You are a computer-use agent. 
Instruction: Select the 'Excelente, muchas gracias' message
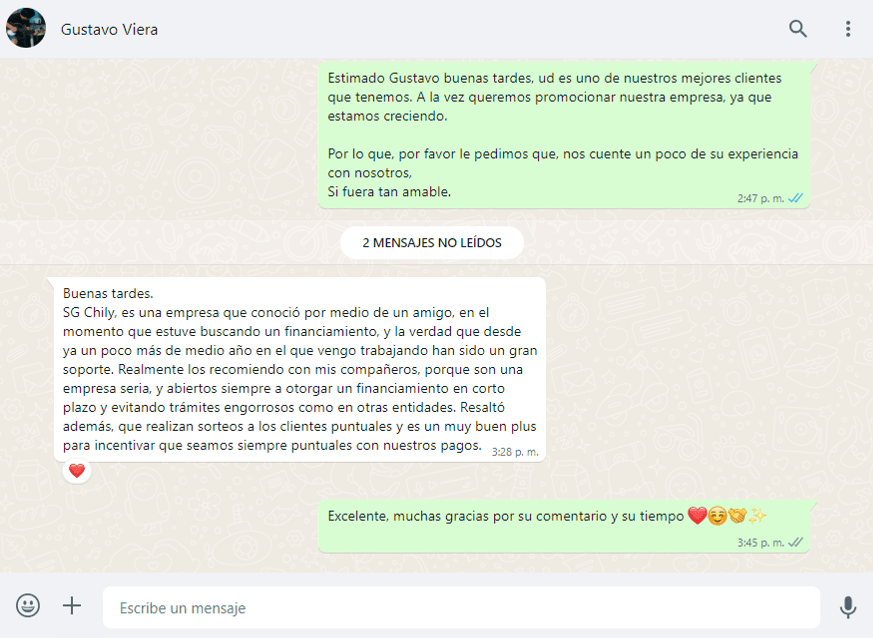[x=564, y=526]
